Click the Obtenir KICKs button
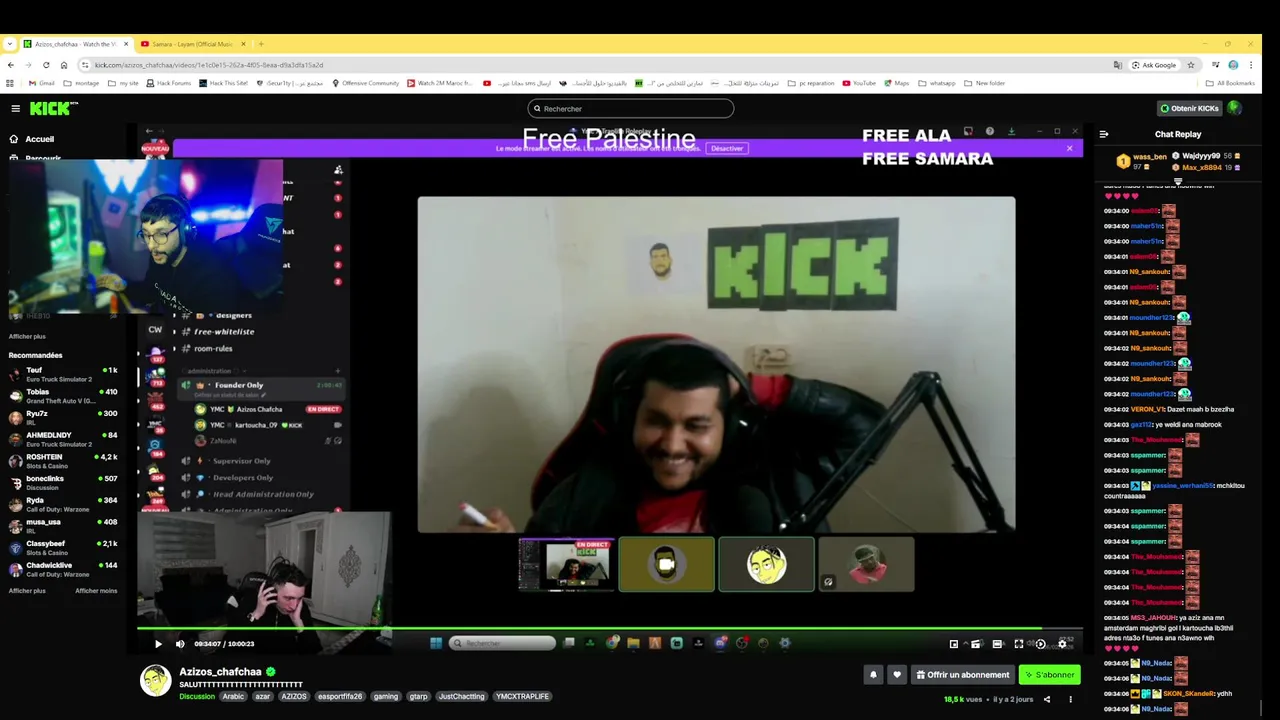1280x720 pixels. pos(1190,108)
